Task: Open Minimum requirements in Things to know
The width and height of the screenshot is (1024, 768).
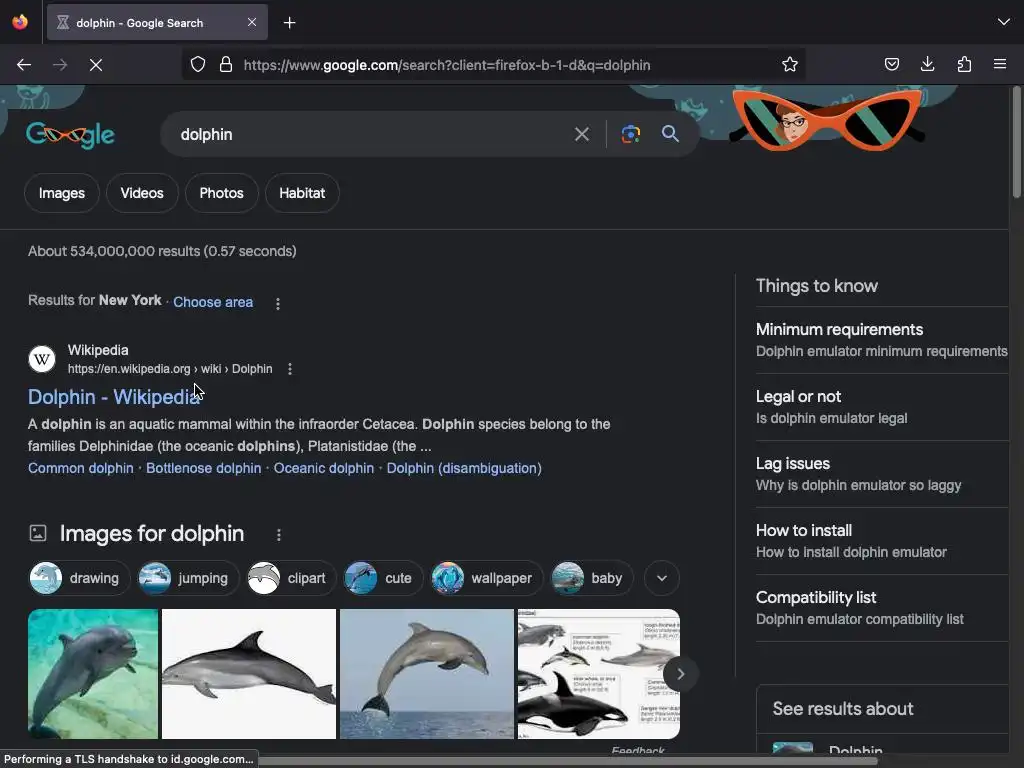Action: [x=882, y=340]
